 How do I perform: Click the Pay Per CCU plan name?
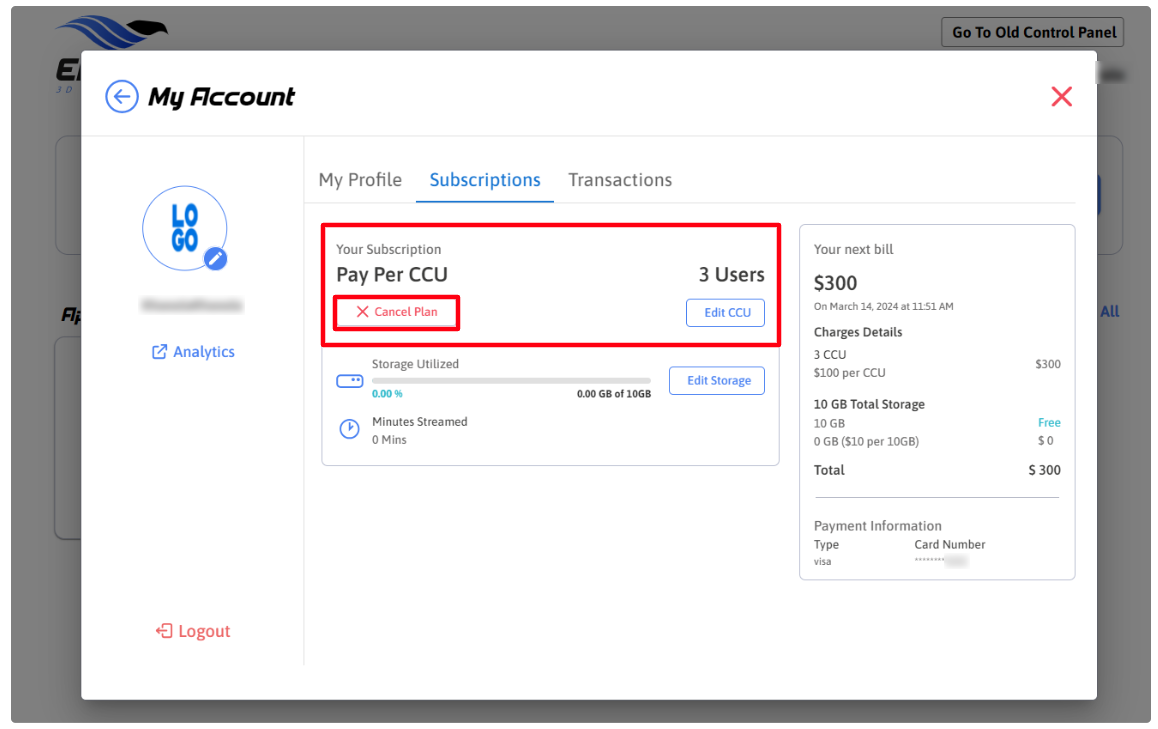click(x=392, y=275)
